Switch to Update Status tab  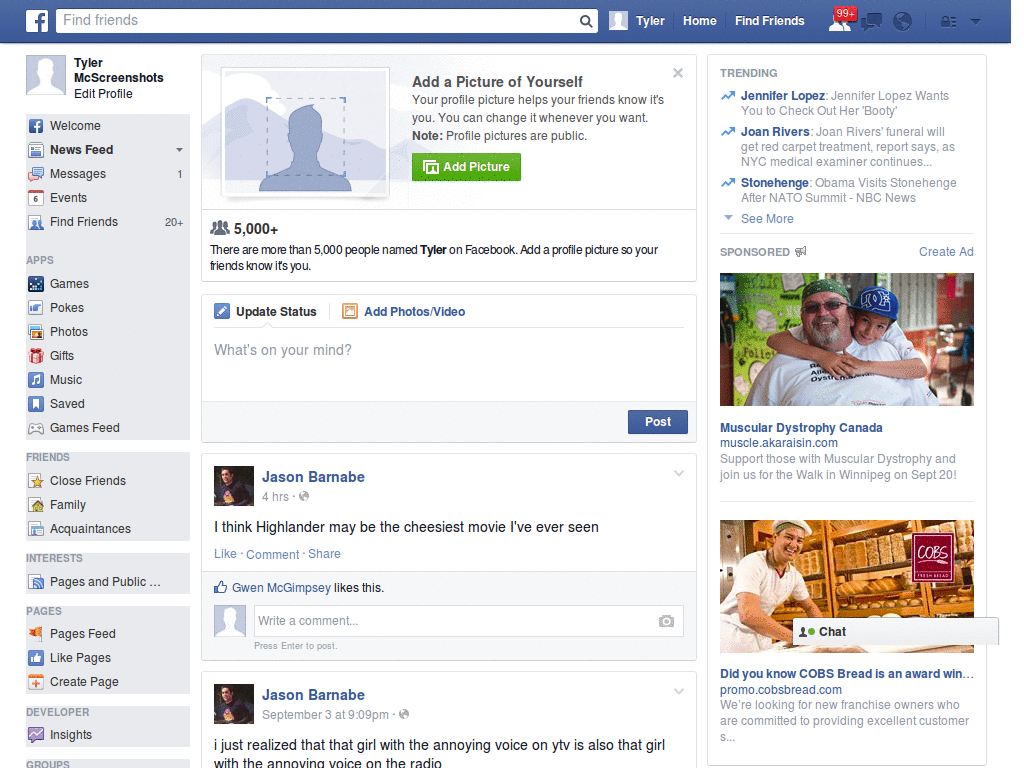click(x=266, y=312)
